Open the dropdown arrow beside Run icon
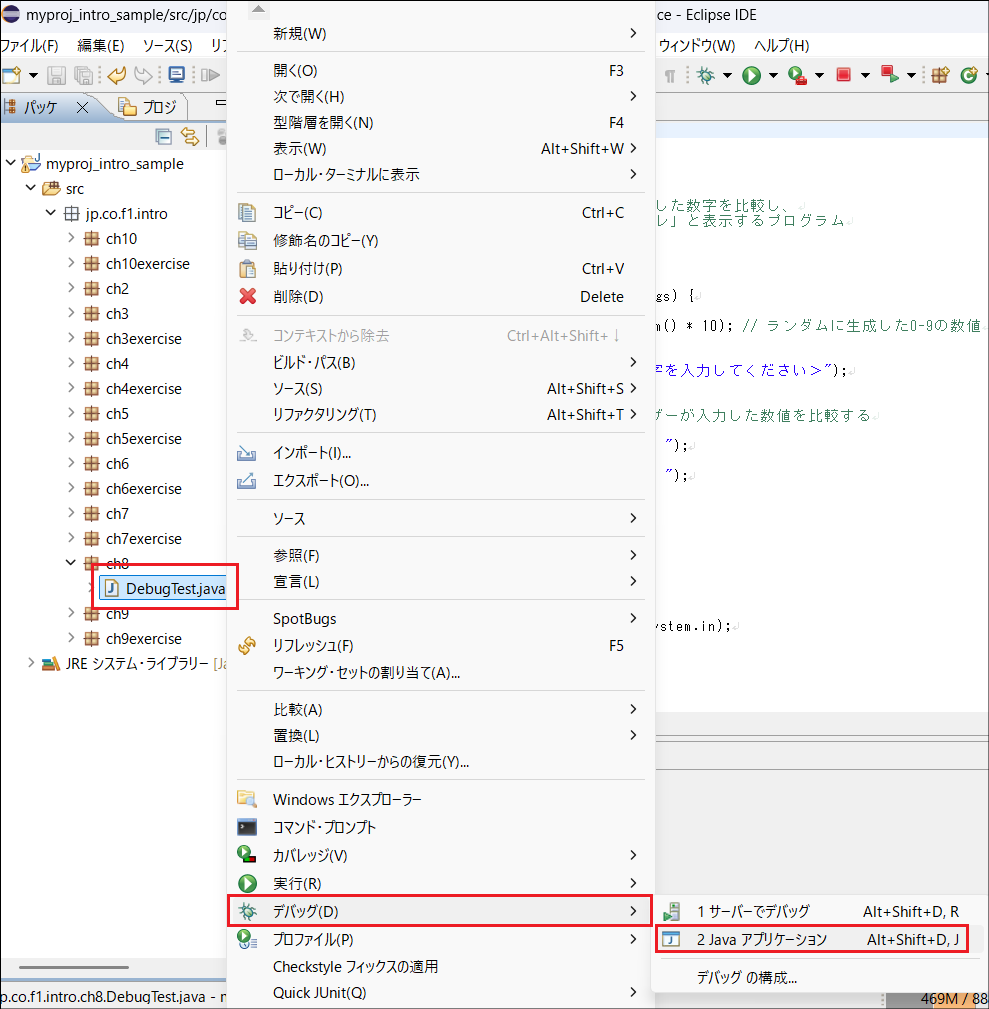This screenshot has height=1009, width=989. point(773,75)
